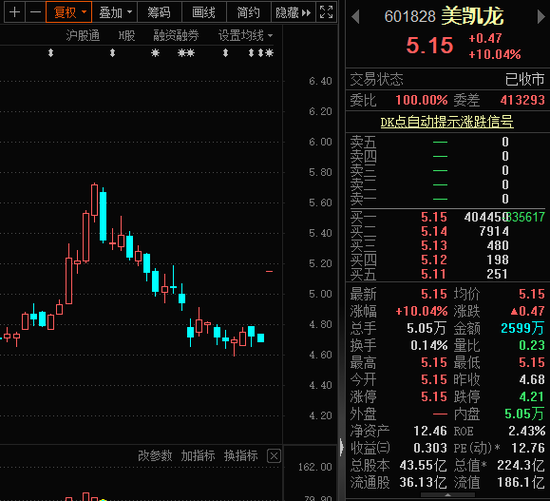The width and height of the screenshot is (550, 501).
Task: Click 委比 value 100.00%
Action: [x=422, y=100]
